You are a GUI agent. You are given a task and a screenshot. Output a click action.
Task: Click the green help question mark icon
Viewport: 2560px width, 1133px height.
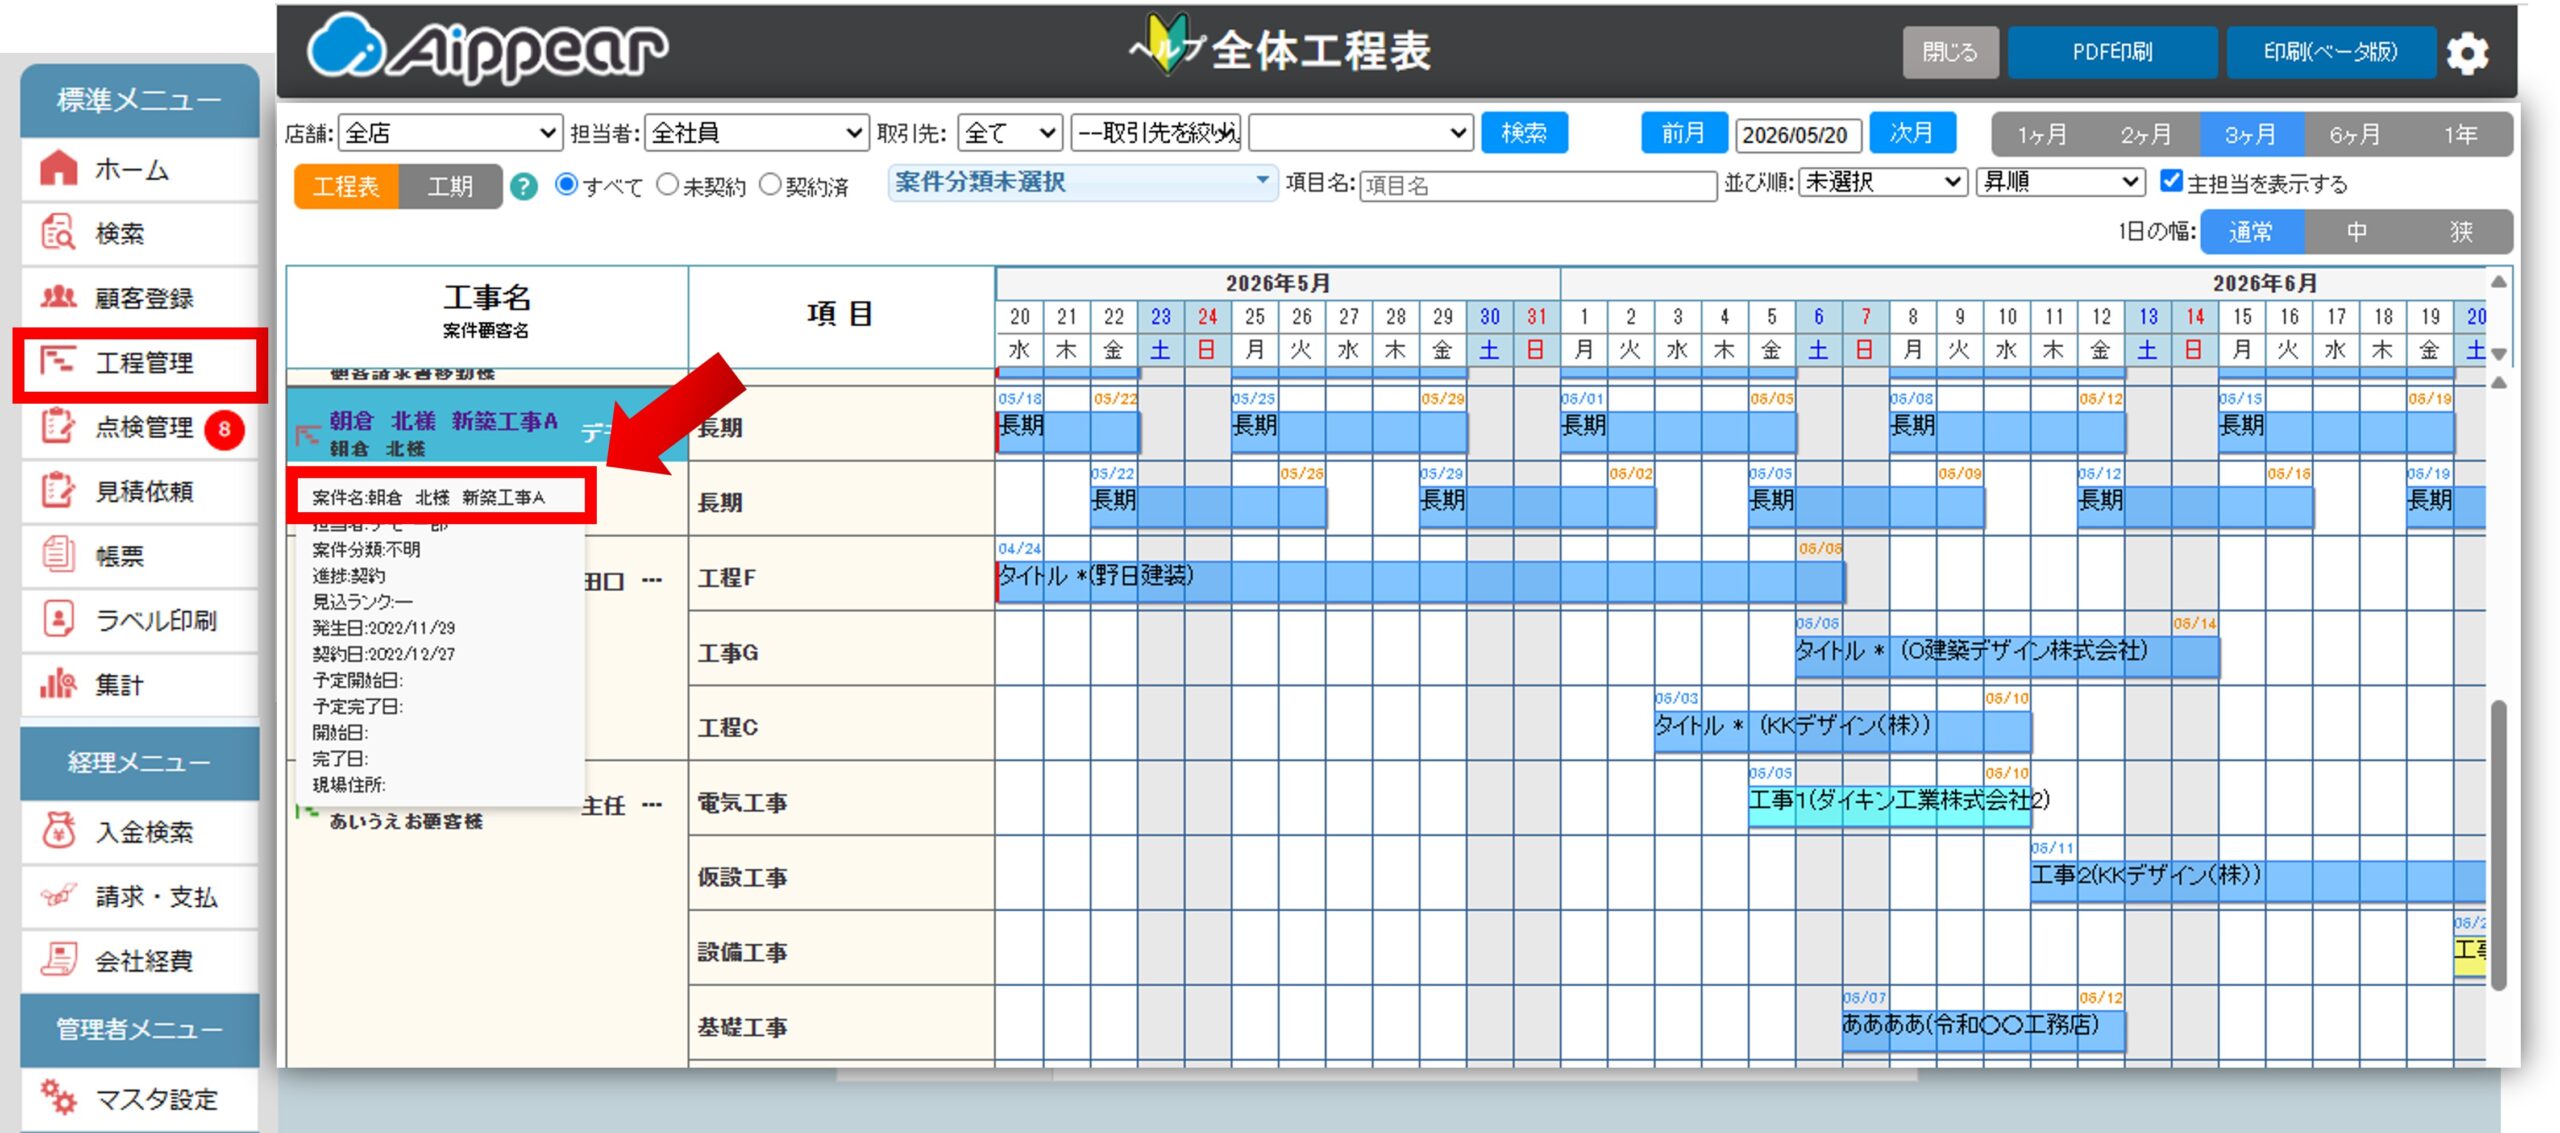coord(523,186)
